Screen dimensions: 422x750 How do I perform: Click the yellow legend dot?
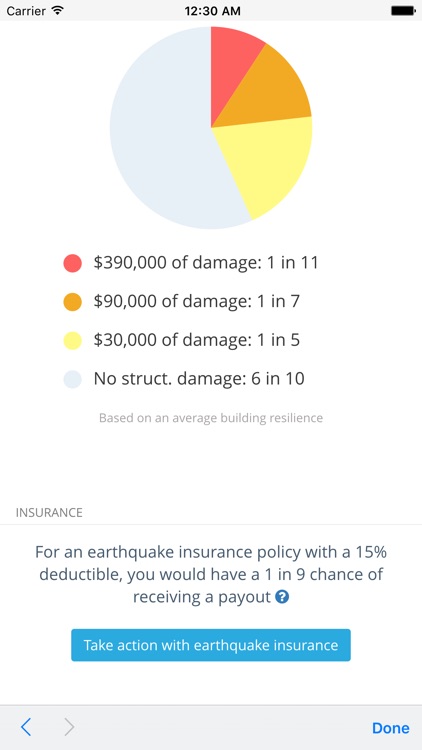[x=72, y=341]
